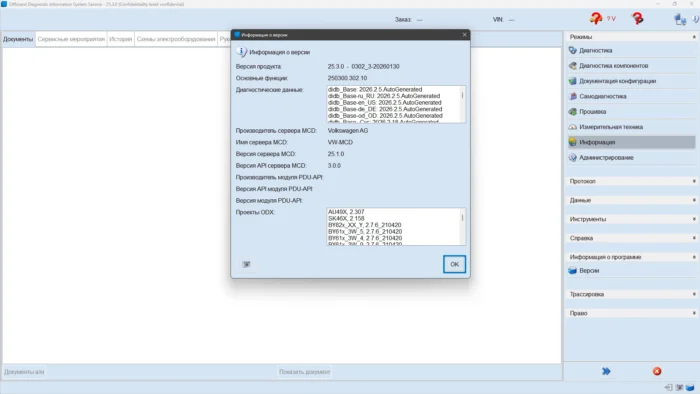The image size is (700, 394).
Task: Click core functions value '250300.302.10'
Action: click(347, 78)
